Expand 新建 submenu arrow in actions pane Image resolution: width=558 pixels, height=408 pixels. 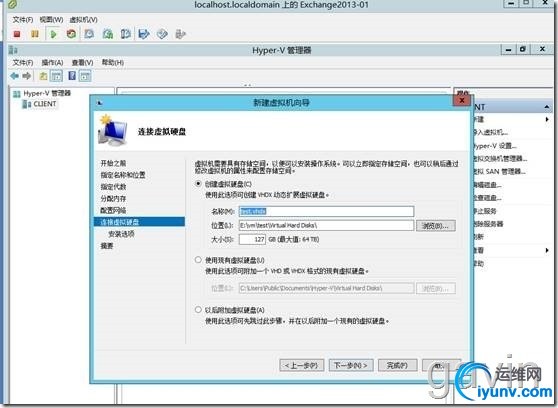coord(547,119)
